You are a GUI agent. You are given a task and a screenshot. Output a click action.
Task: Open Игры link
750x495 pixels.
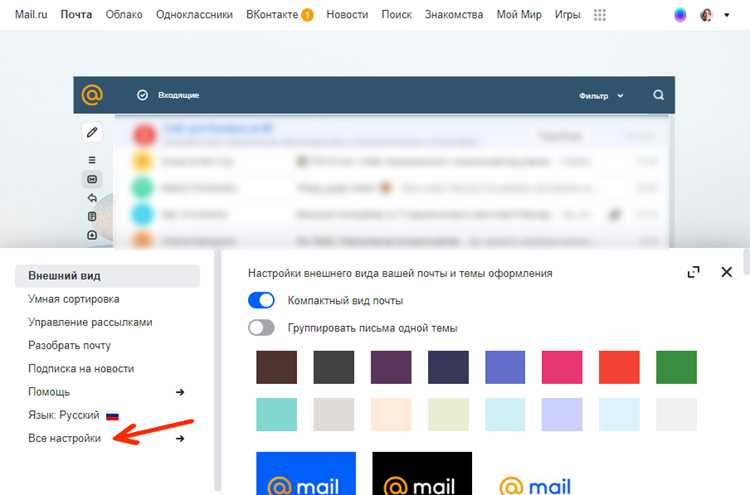pos(567,15)
